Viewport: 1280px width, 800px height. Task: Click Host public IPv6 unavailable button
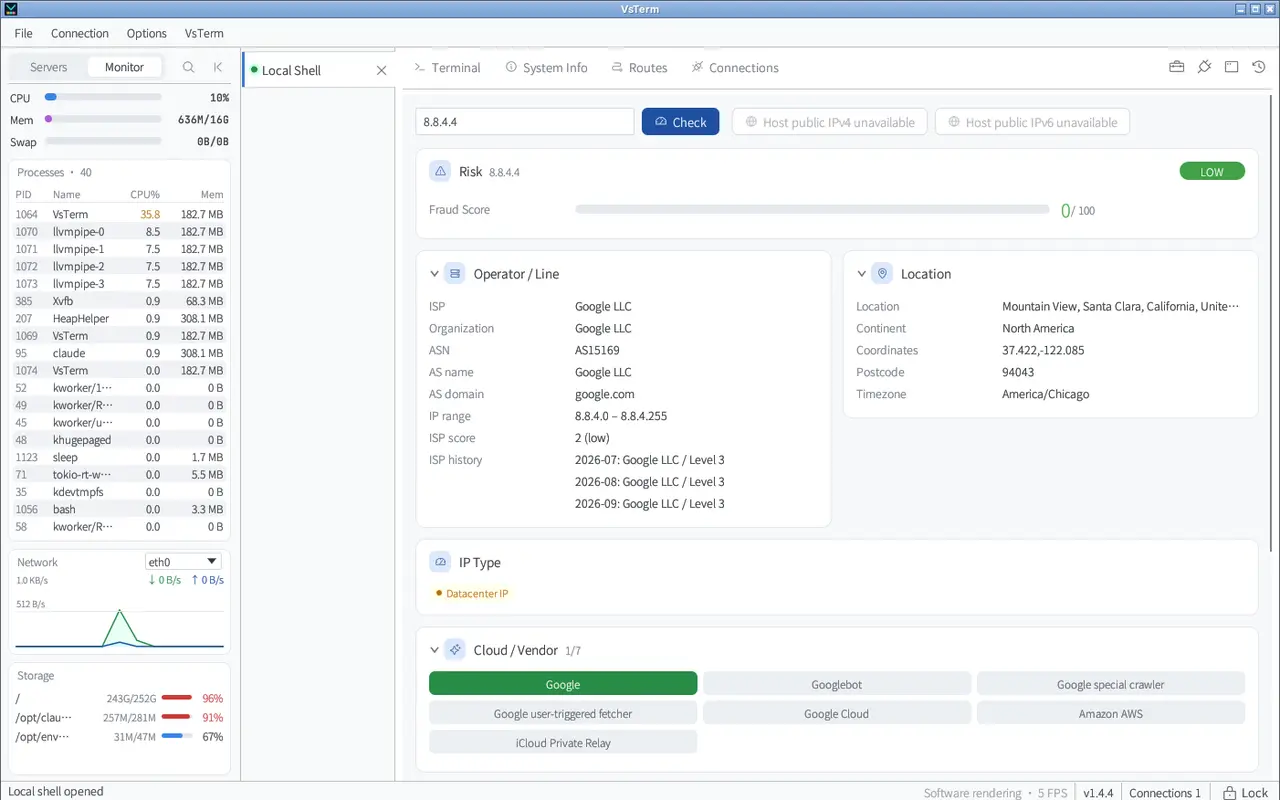coord(1032,122)
